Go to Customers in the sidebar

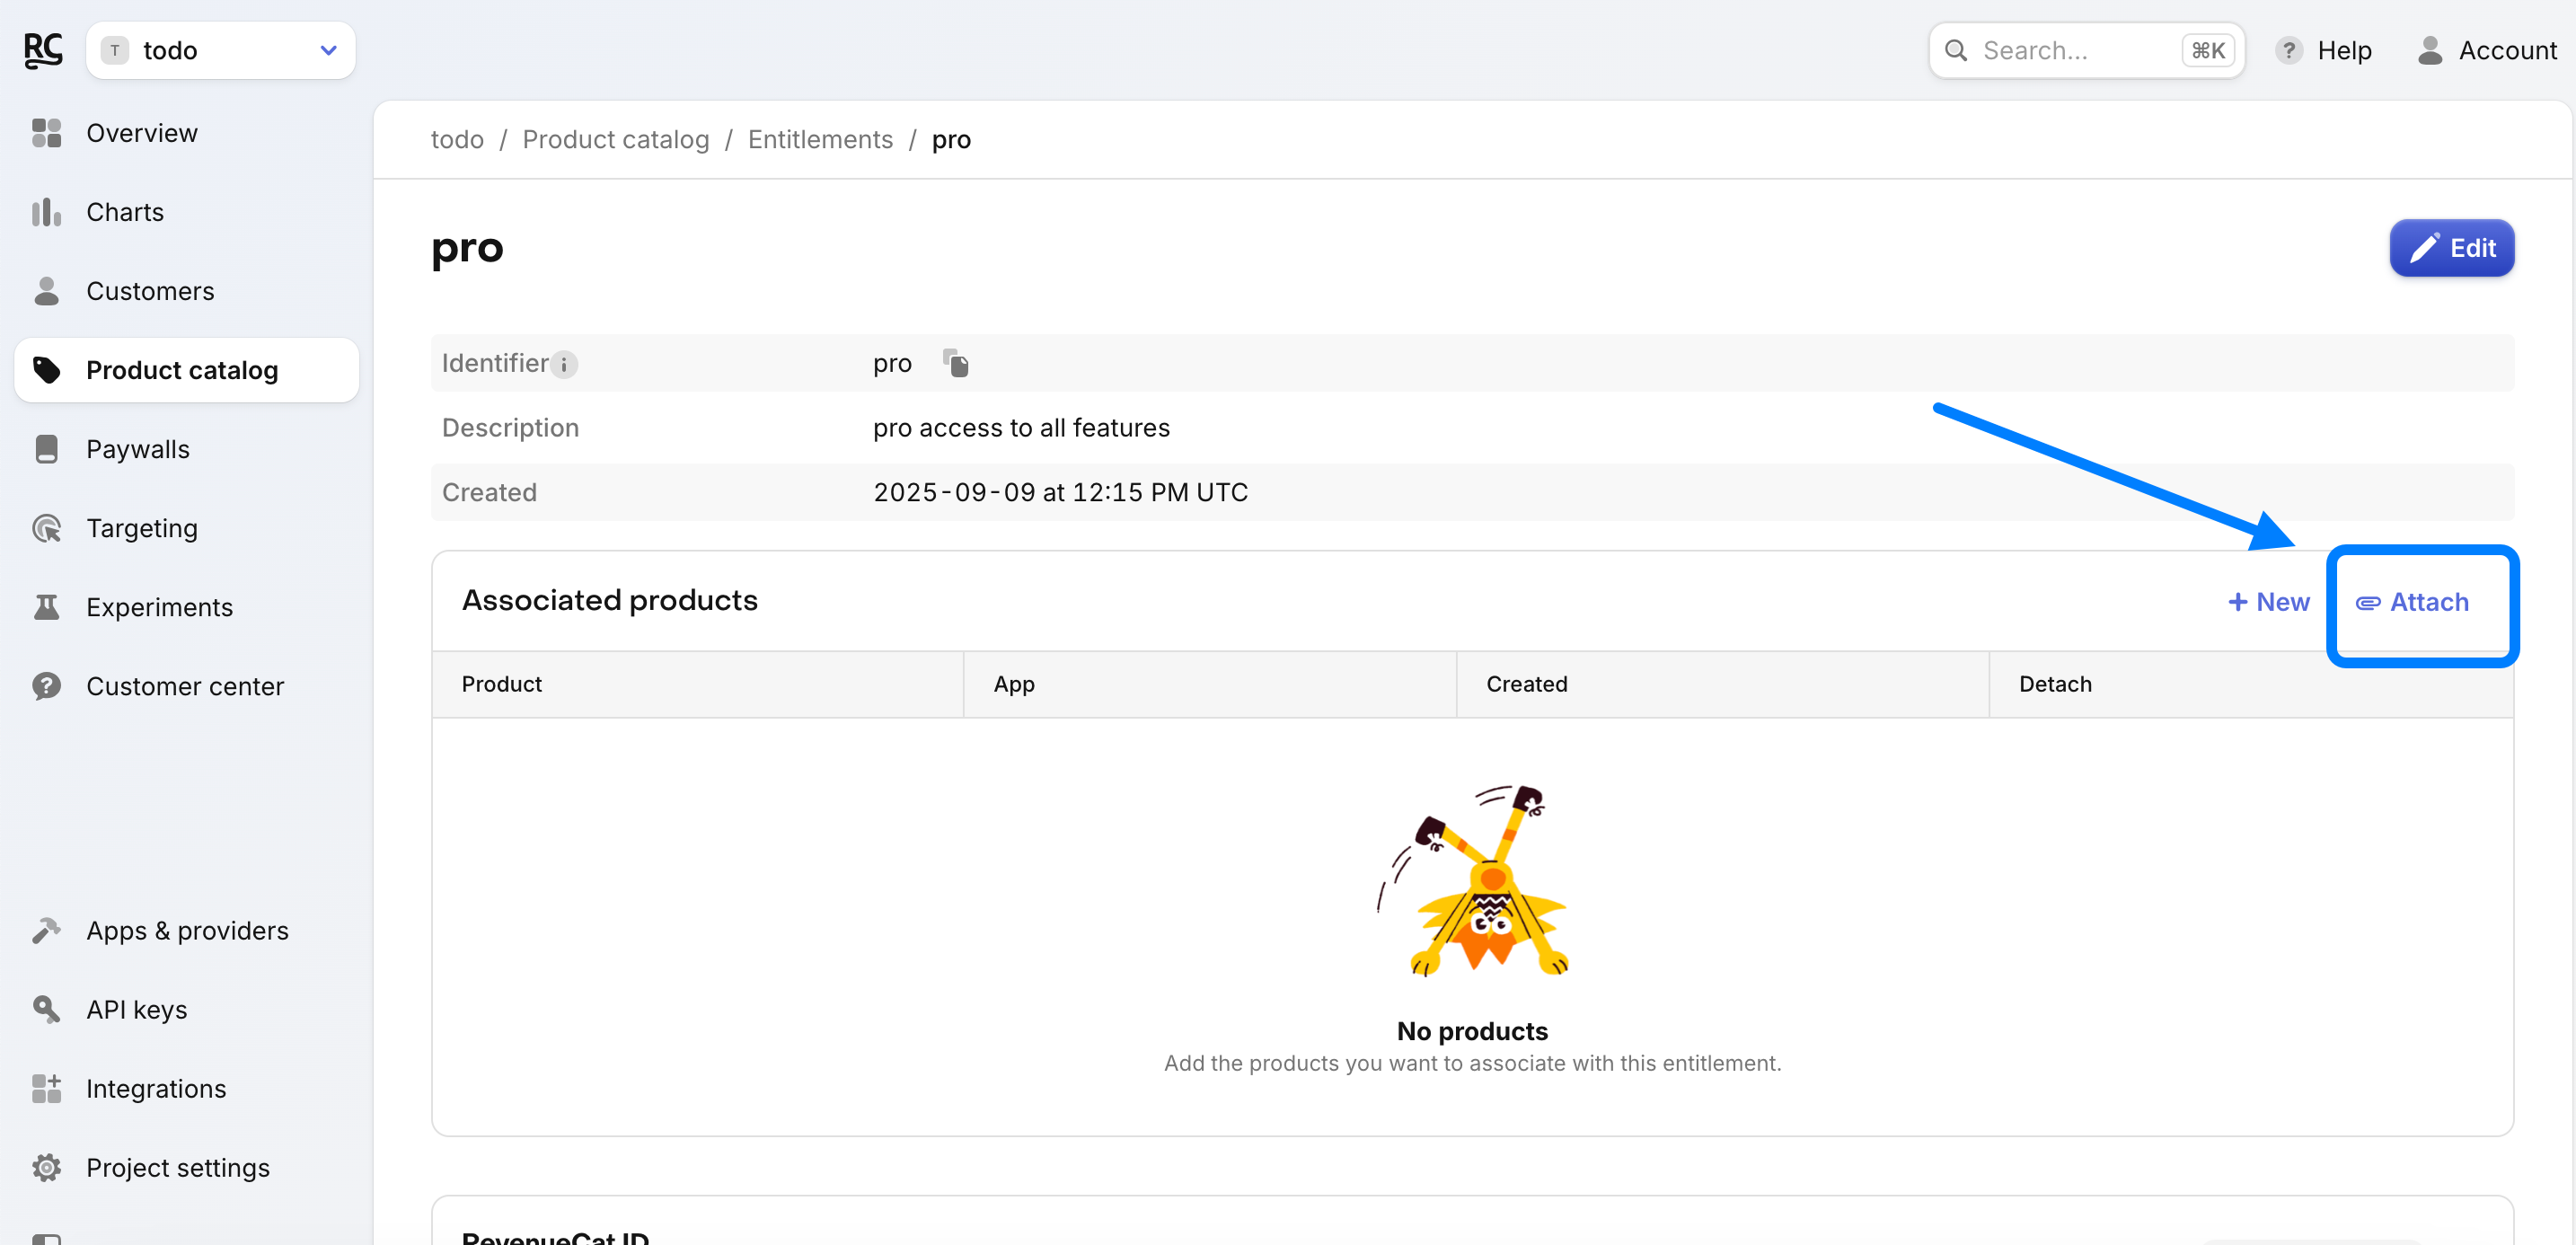[150, 291]
